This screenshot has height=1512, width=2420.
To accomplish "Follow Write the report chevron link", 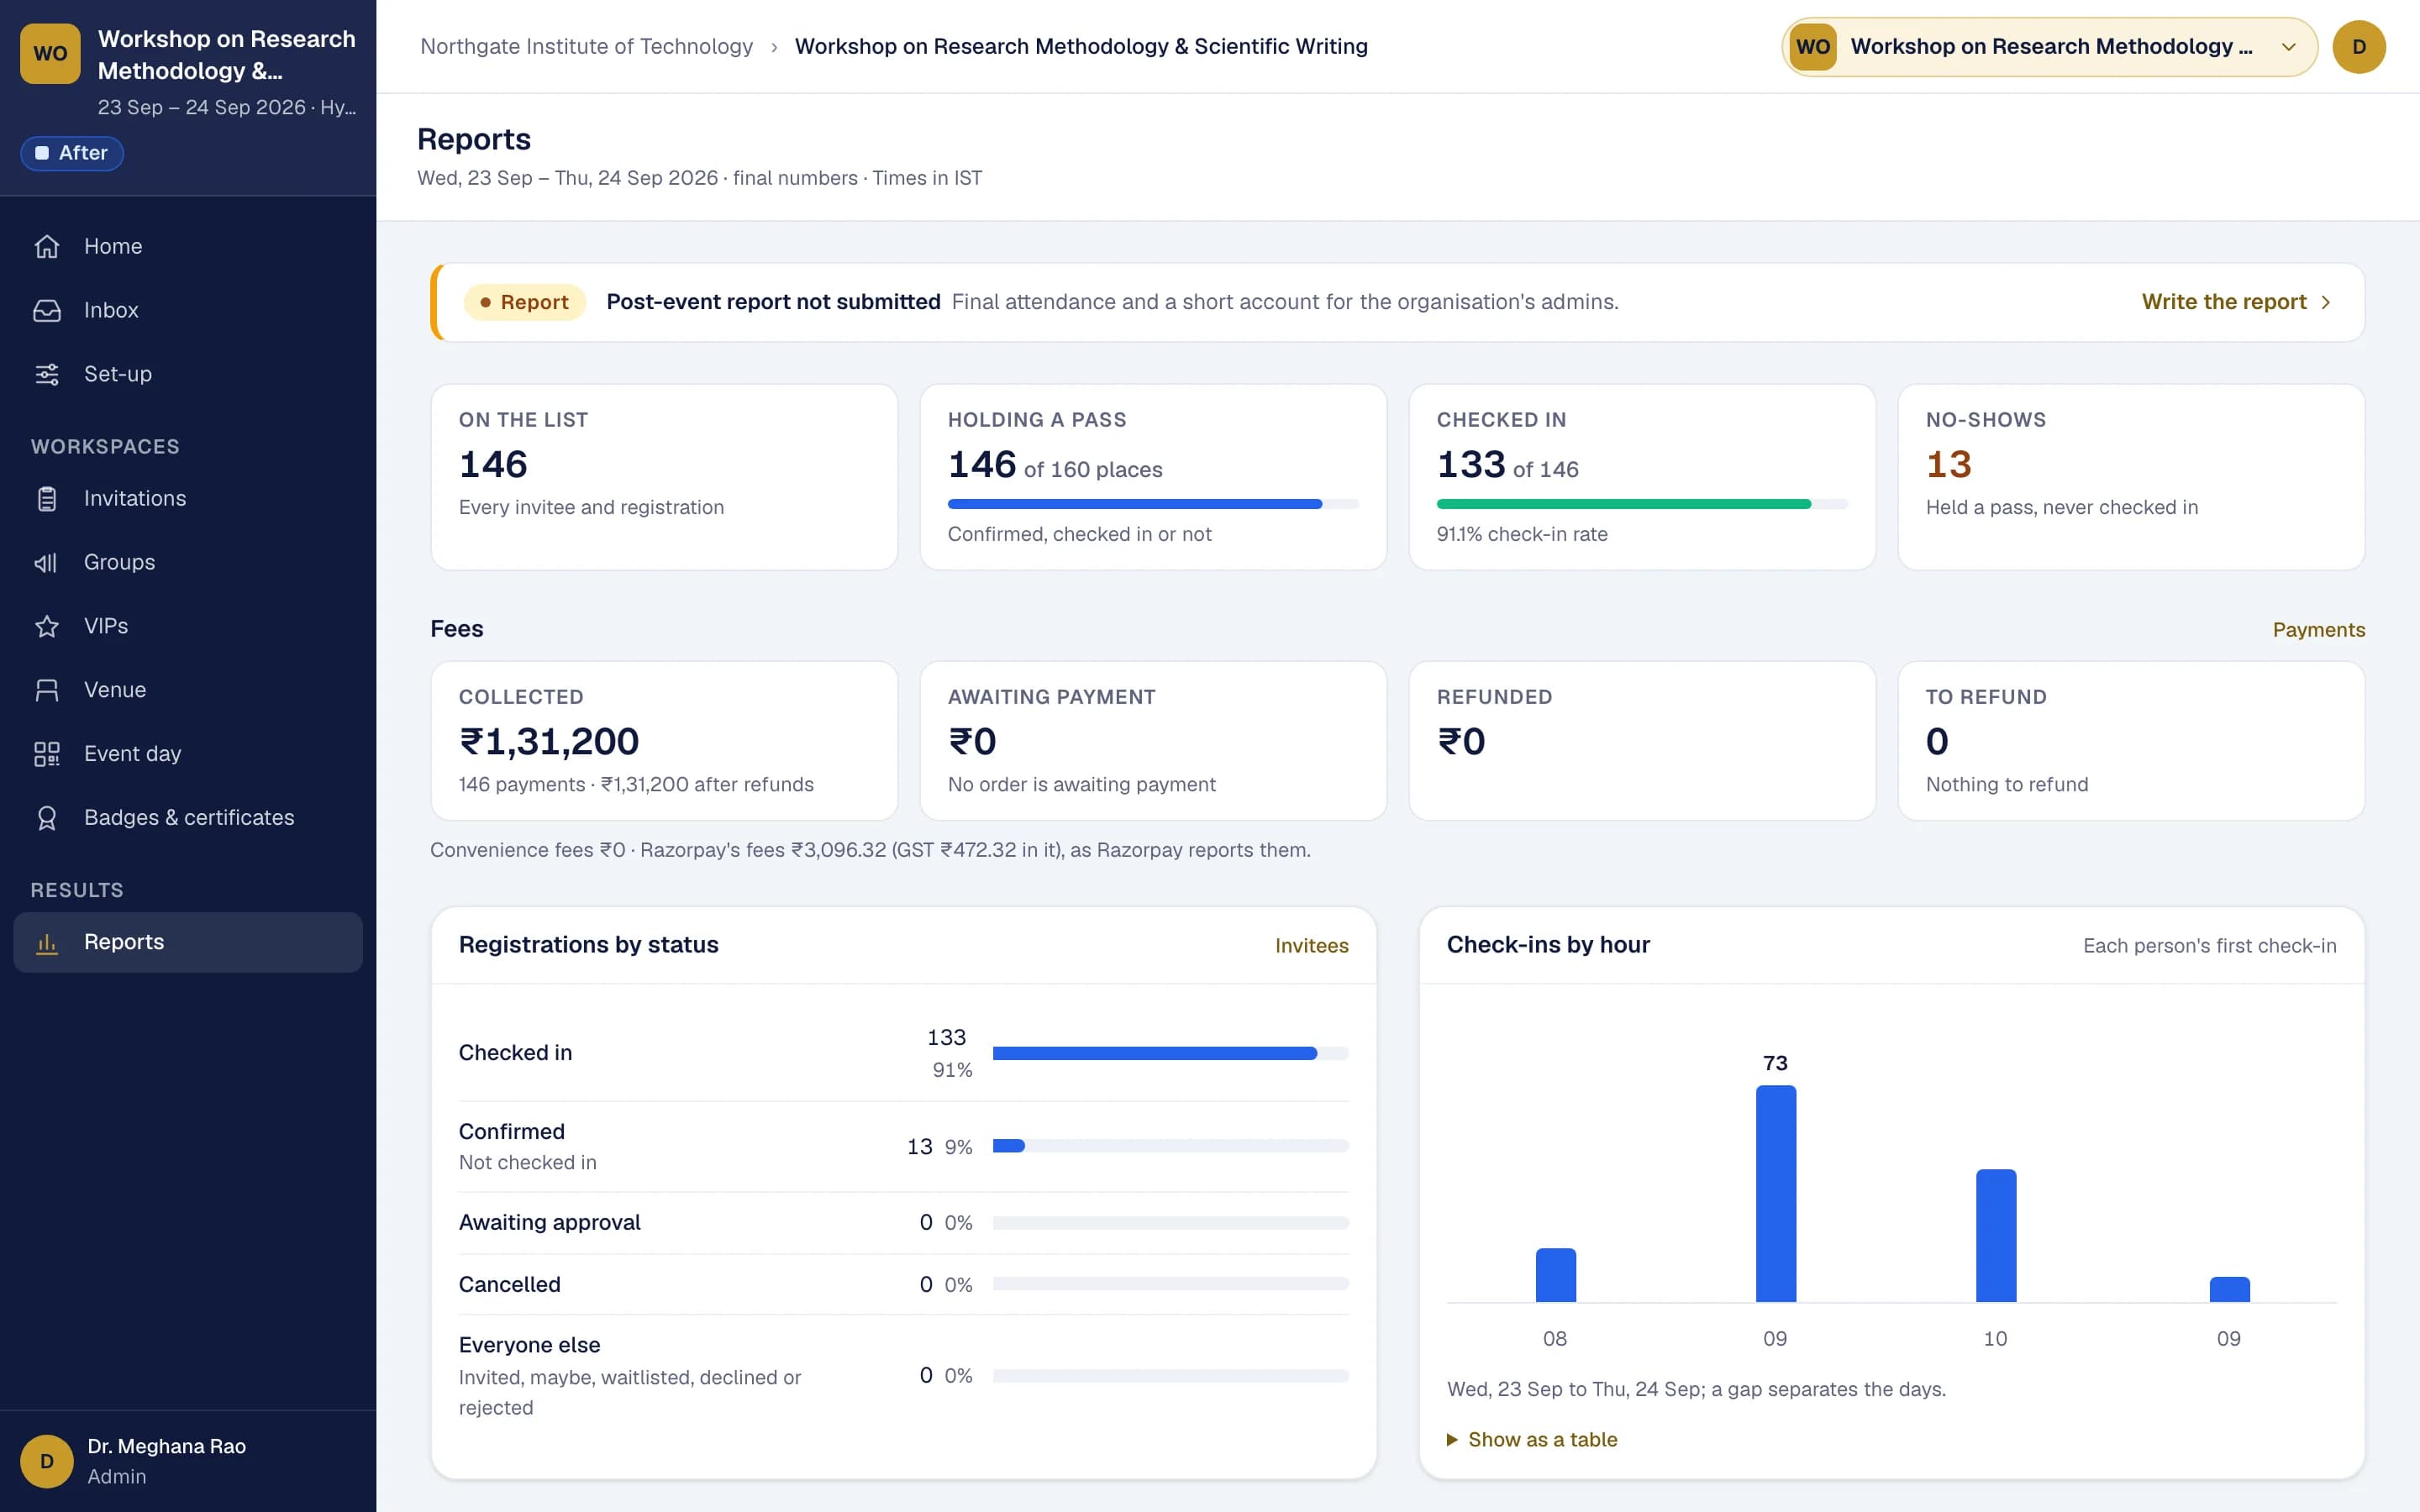I will pyautogui.click(x=2236, y=302).
